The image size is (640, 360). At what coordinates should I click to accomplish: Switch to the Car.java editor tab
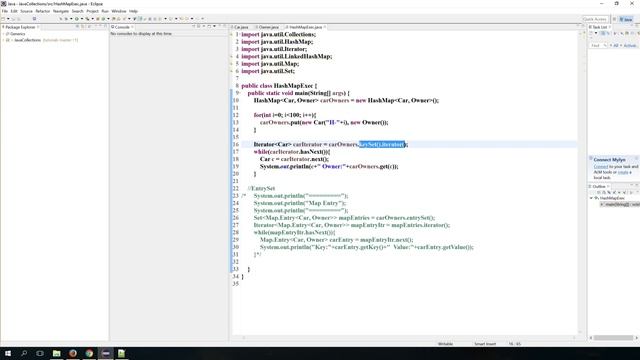(240, 27)
